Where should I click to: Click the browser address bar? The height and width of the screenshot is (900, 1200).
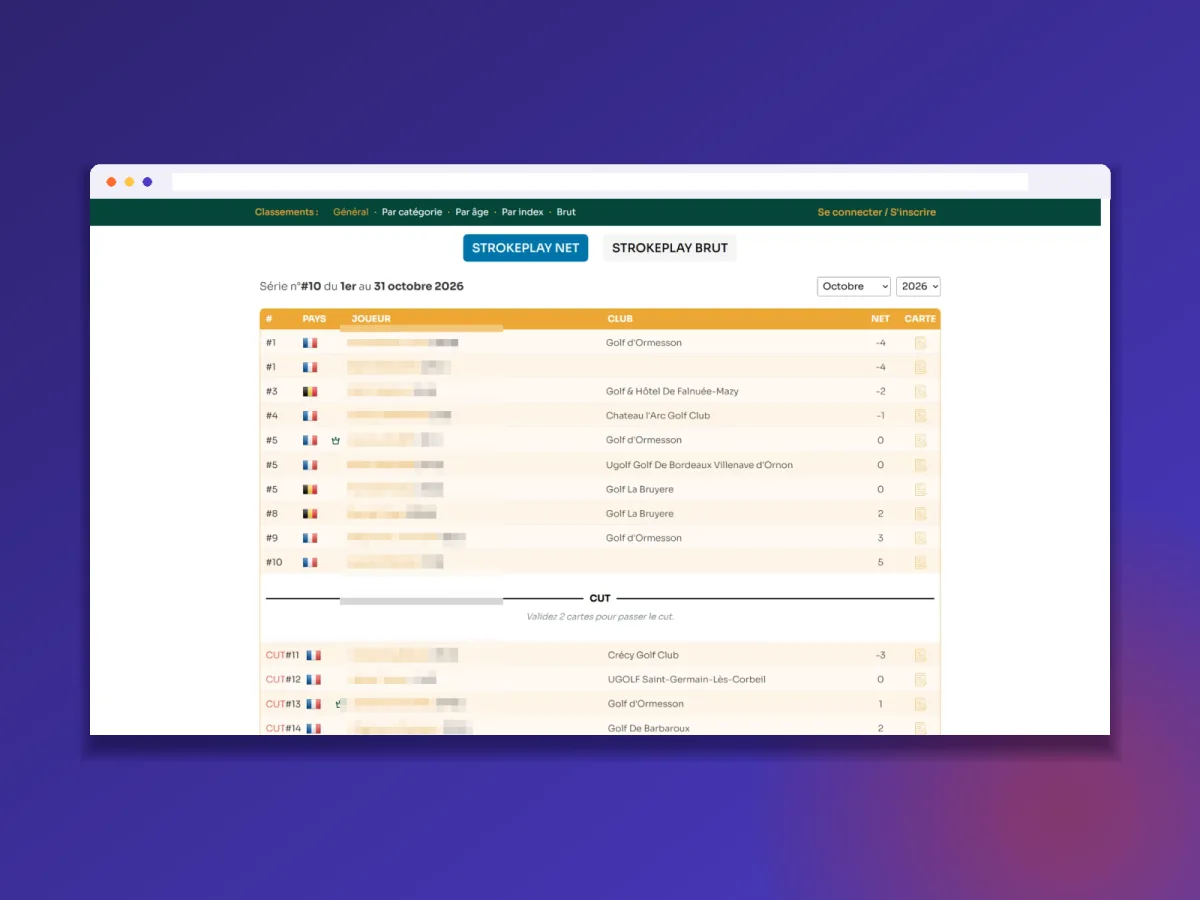600,182
